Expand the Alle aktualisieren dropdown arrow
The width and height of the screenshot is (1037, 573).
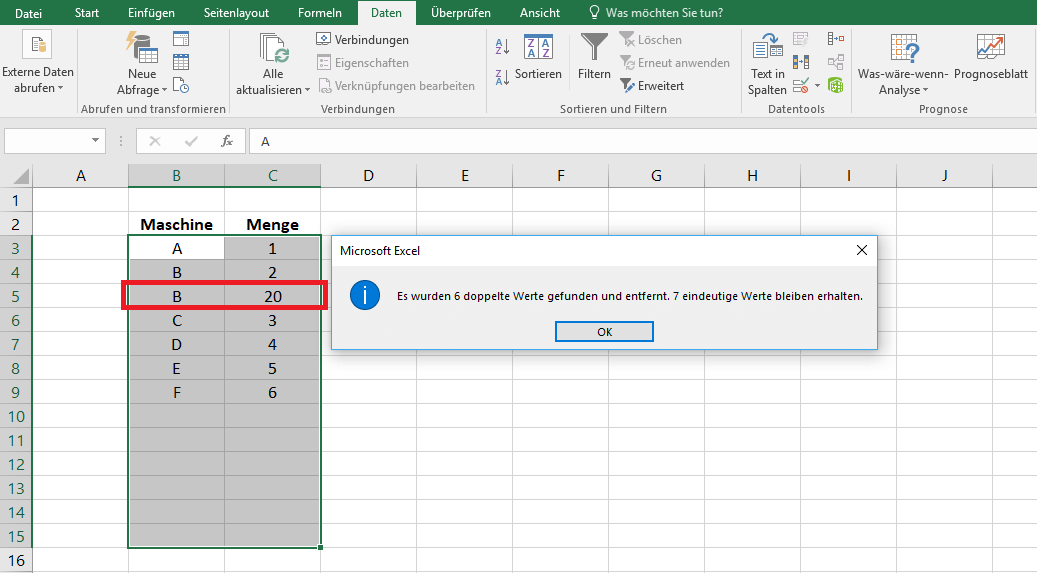click(x=308, y=90)
